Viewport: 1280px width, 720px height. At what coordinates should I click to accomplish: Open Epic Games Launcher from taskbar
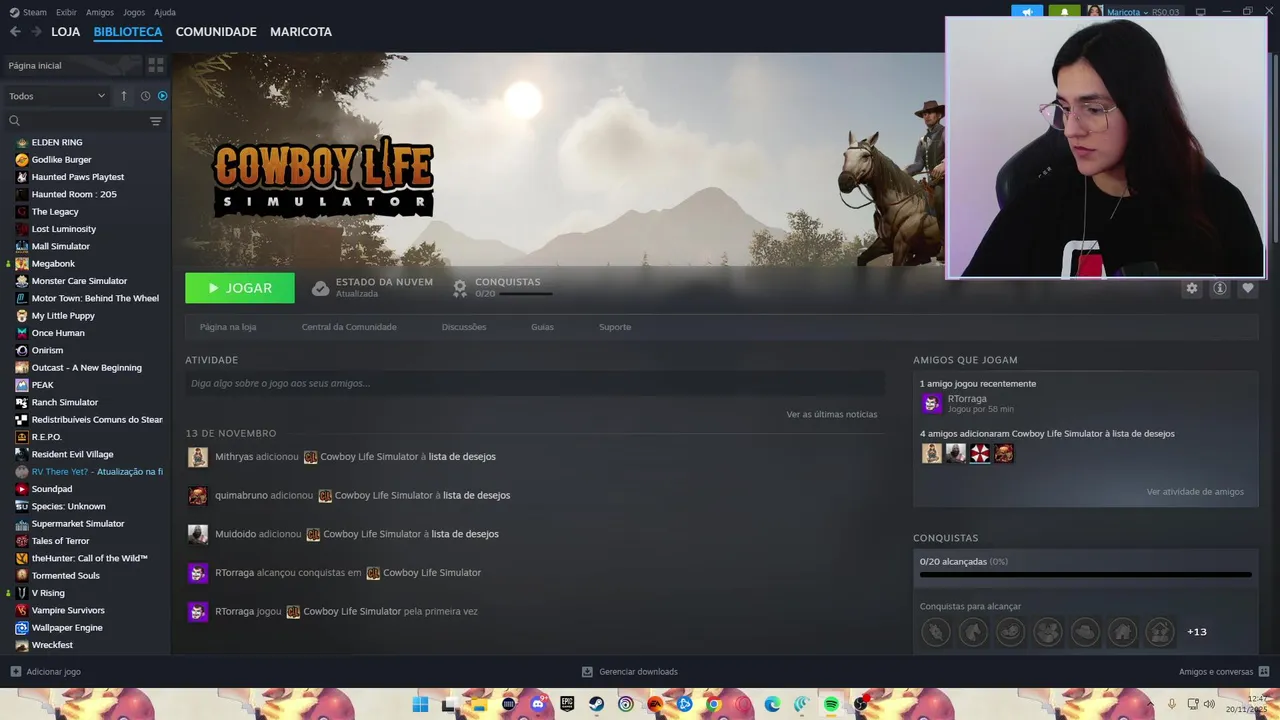click(567, 704)
